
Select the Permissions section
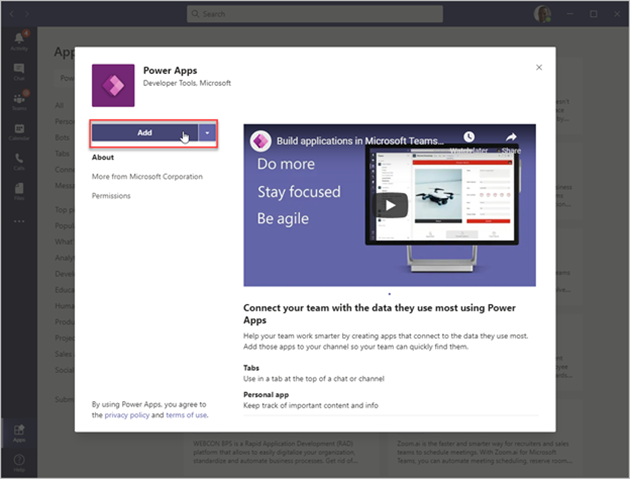(111, 196)
